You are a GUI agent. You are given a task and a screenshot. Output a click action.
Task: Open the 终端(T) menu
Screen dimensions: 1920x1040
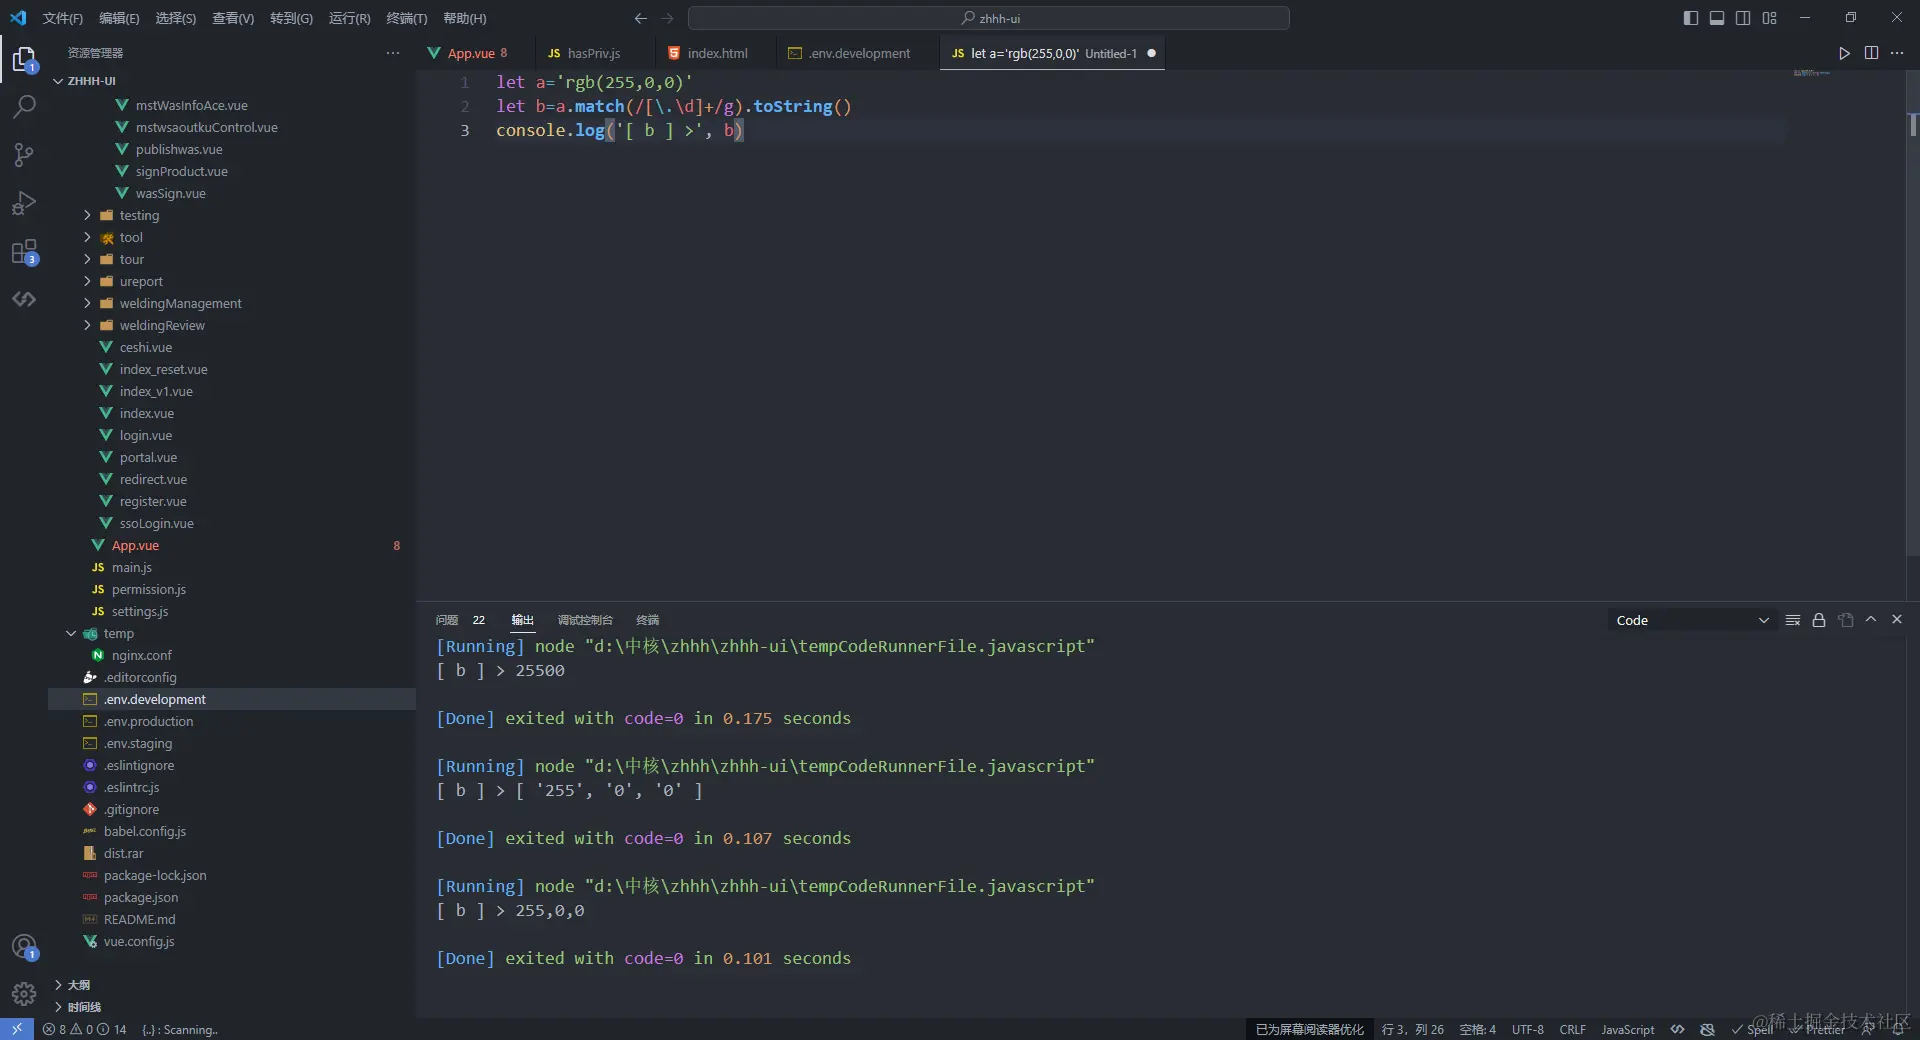(x=406, y=18)
